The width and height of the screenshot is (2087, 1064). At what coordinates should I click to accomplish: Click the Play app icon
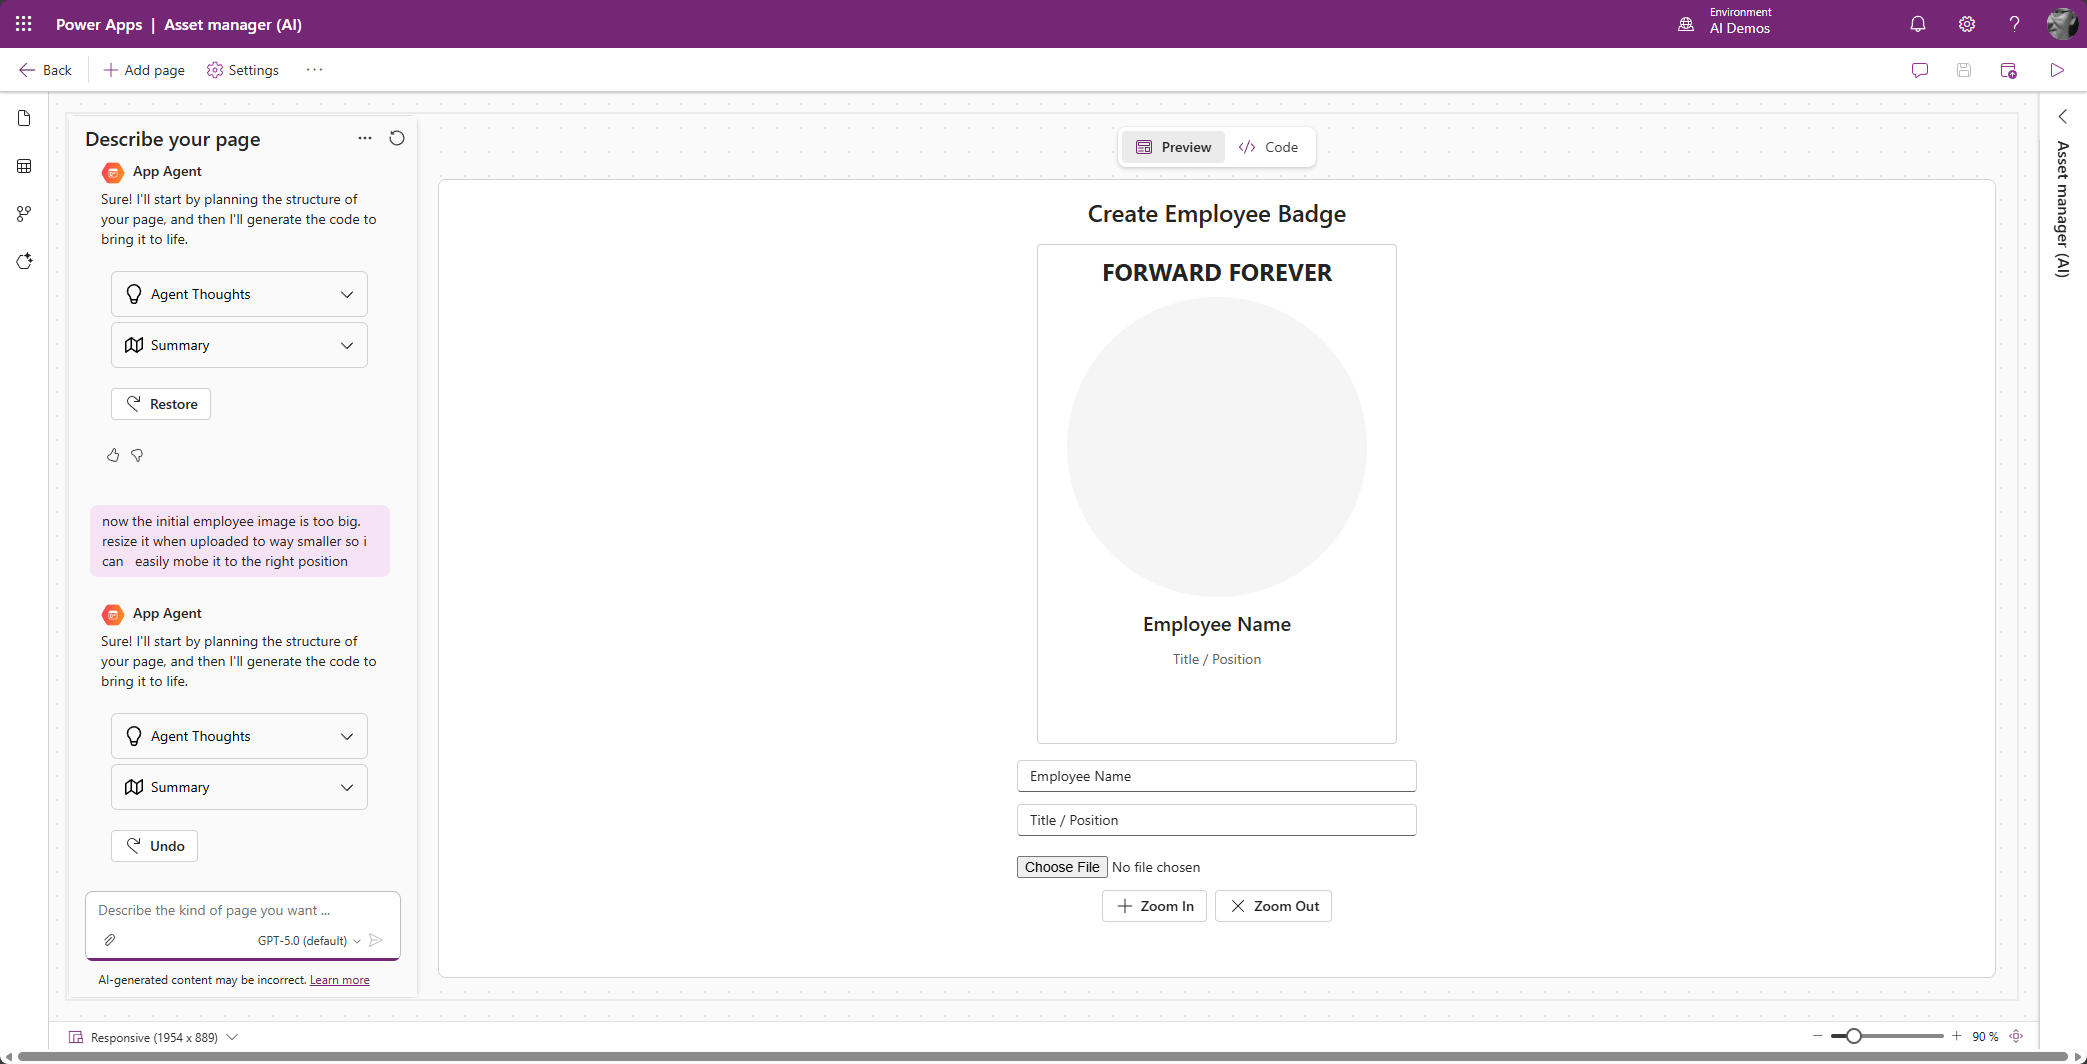click(2056, 70)
